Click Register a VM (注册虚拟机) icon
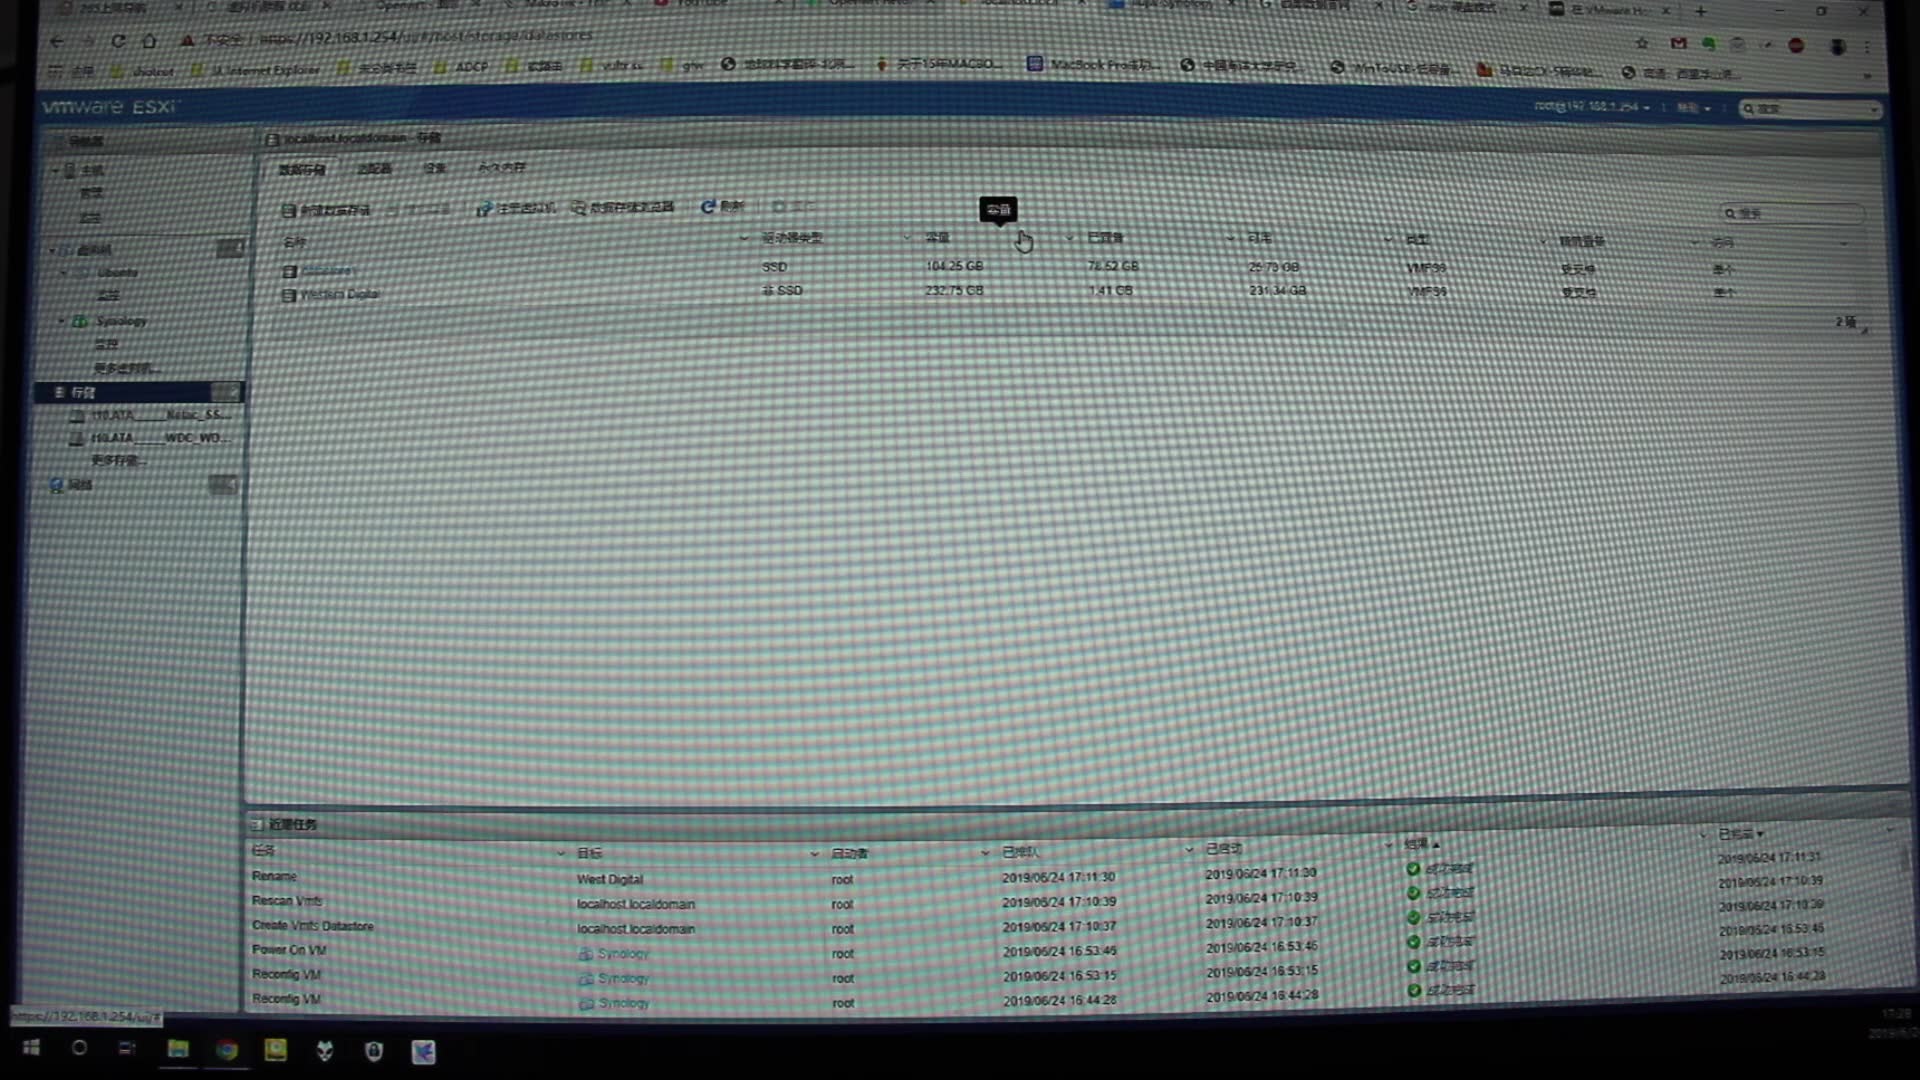This screenshot has height=1080, width=1920. (484, 208)
